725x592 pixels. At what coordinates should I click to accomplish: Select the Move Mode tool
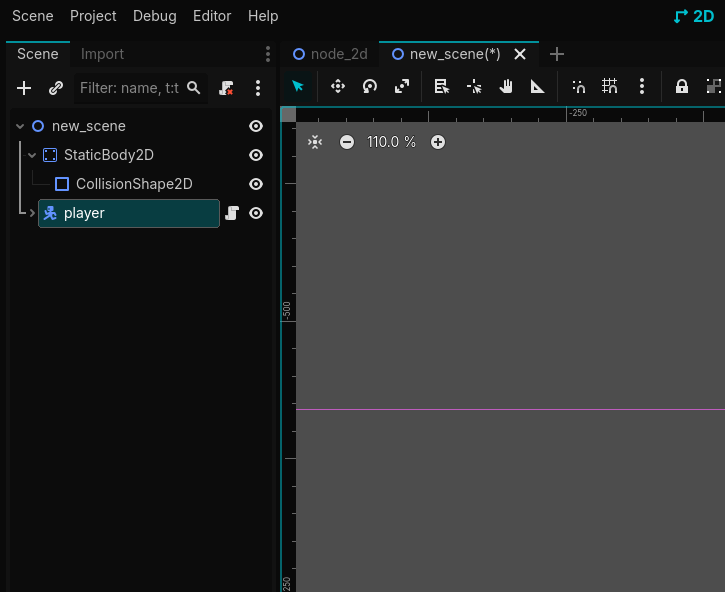coord(338,87)
